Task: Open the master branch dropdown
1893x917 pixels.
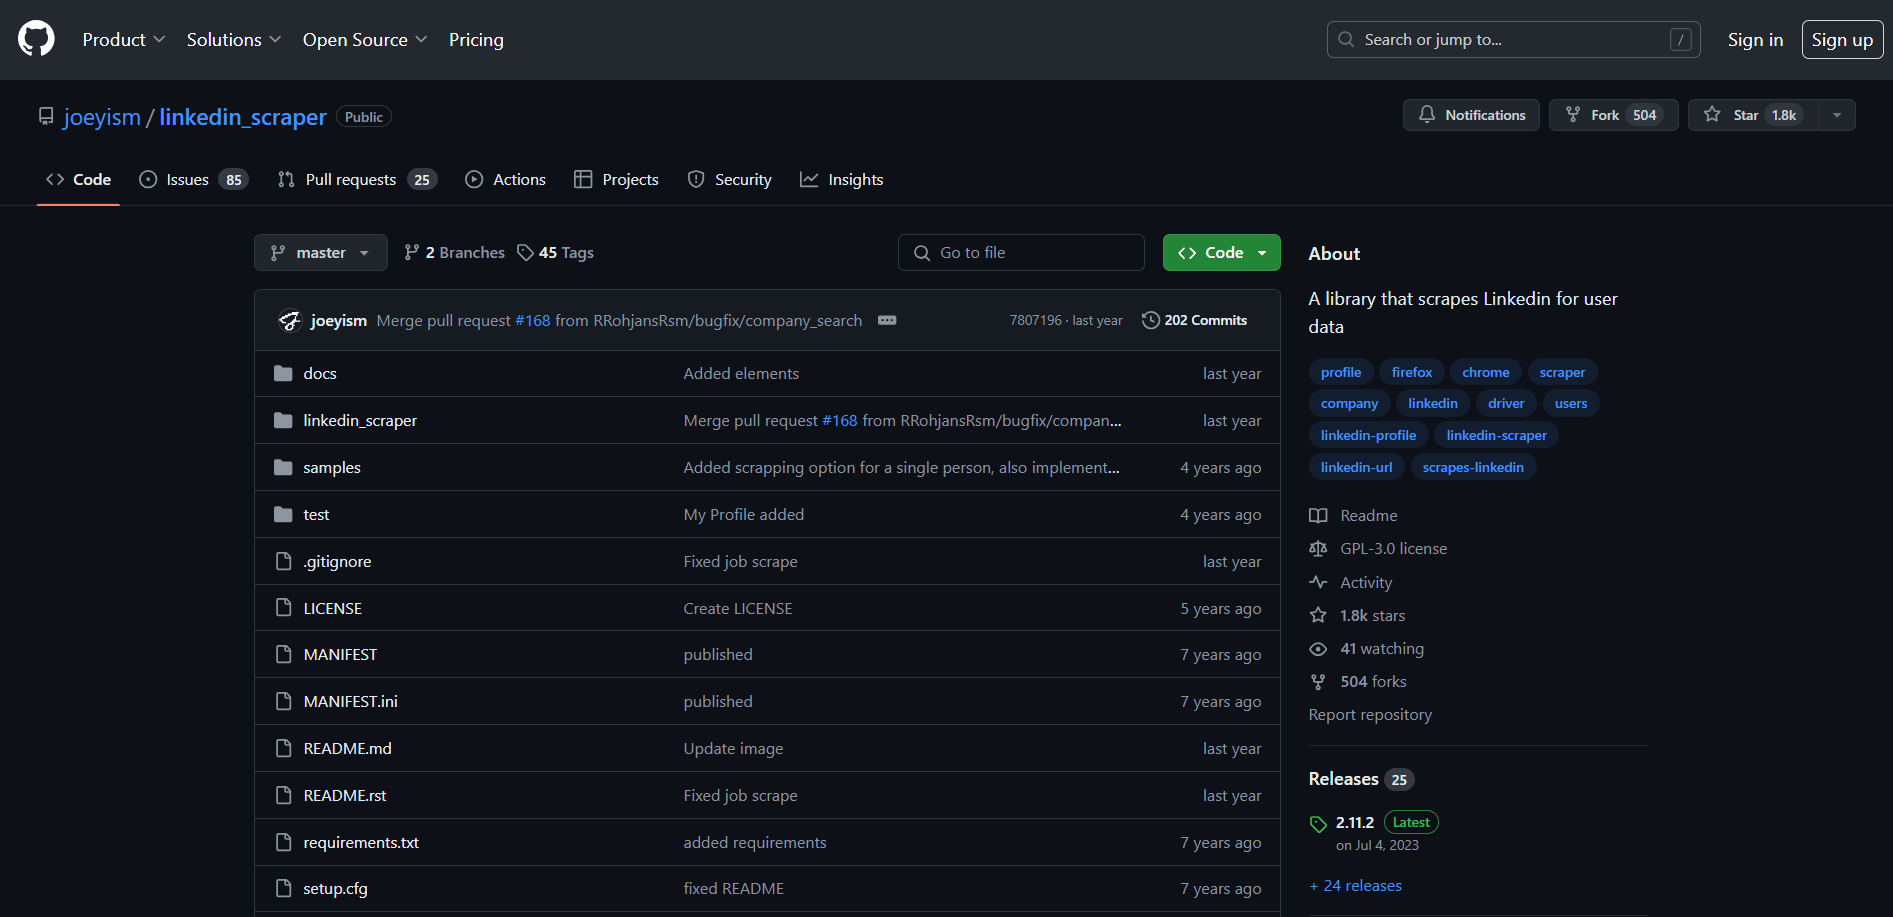Action: [320, 253]
